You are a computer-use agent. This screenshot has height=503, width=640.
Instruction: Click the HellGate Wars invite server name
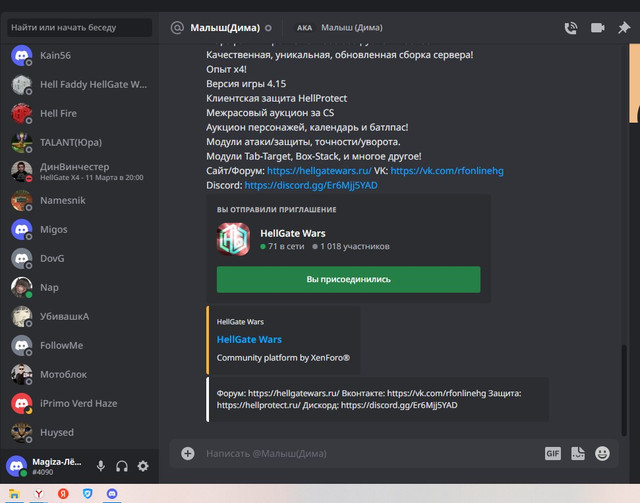(x=293, y=233)
